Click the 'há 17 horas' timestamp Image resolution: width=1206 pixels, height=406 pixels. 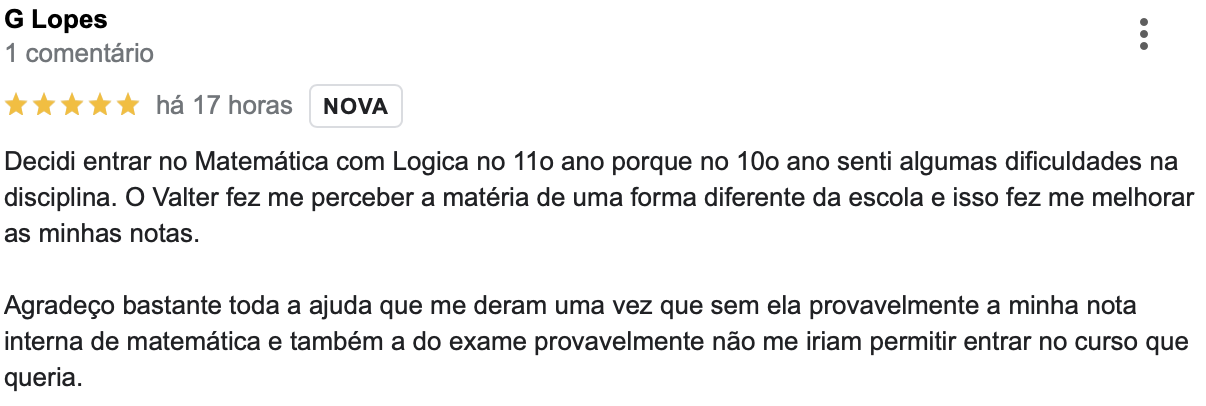(x=224, y=105)
